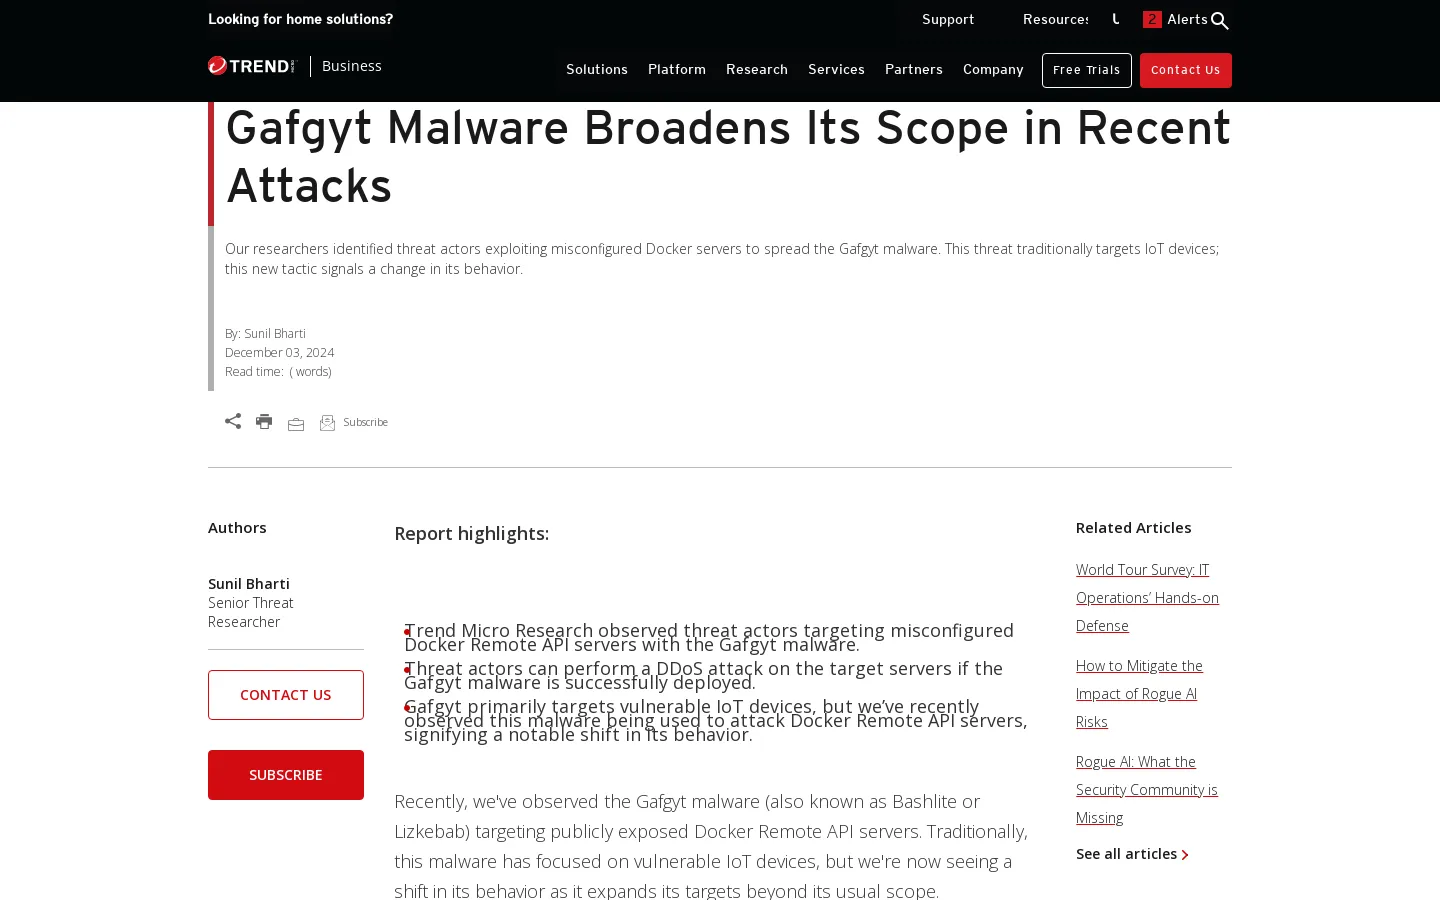This screenshot has width=1440, height=900.
Task: Open the search magnifier icon
Action: pyautogui.click(x=1219, y=21)
